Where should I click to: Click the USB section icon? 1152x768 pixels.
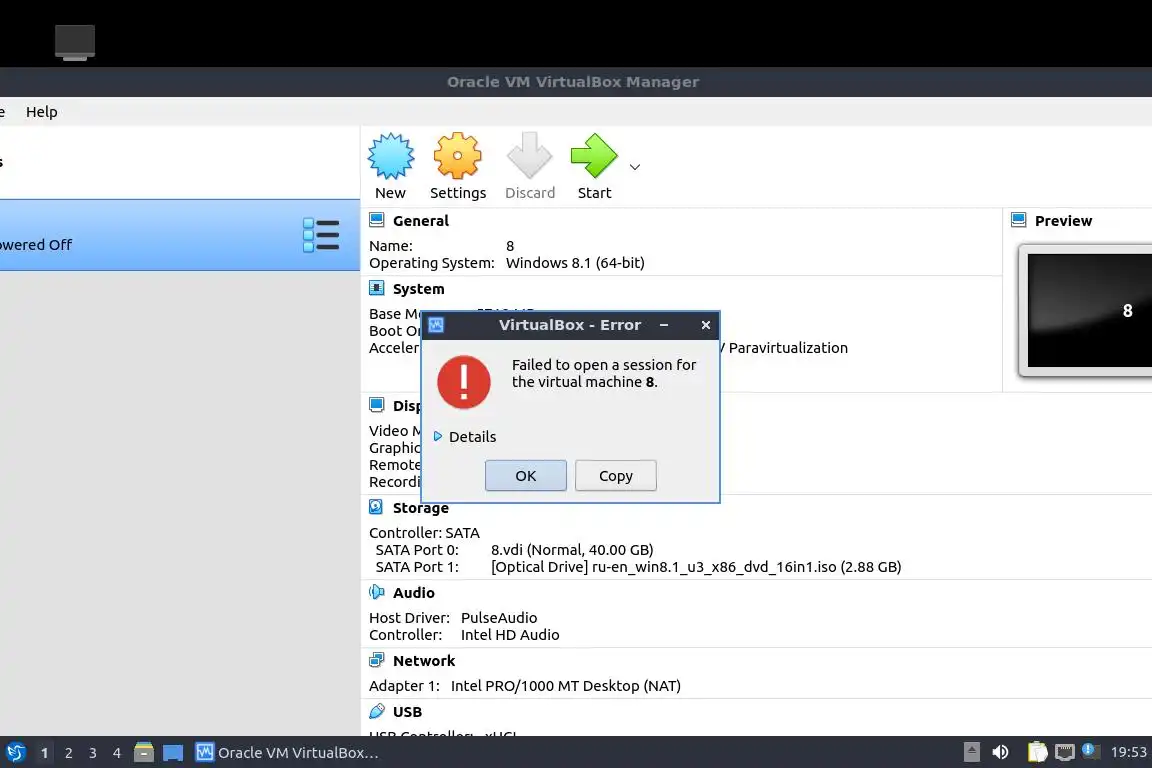click(x=377, y=711)
